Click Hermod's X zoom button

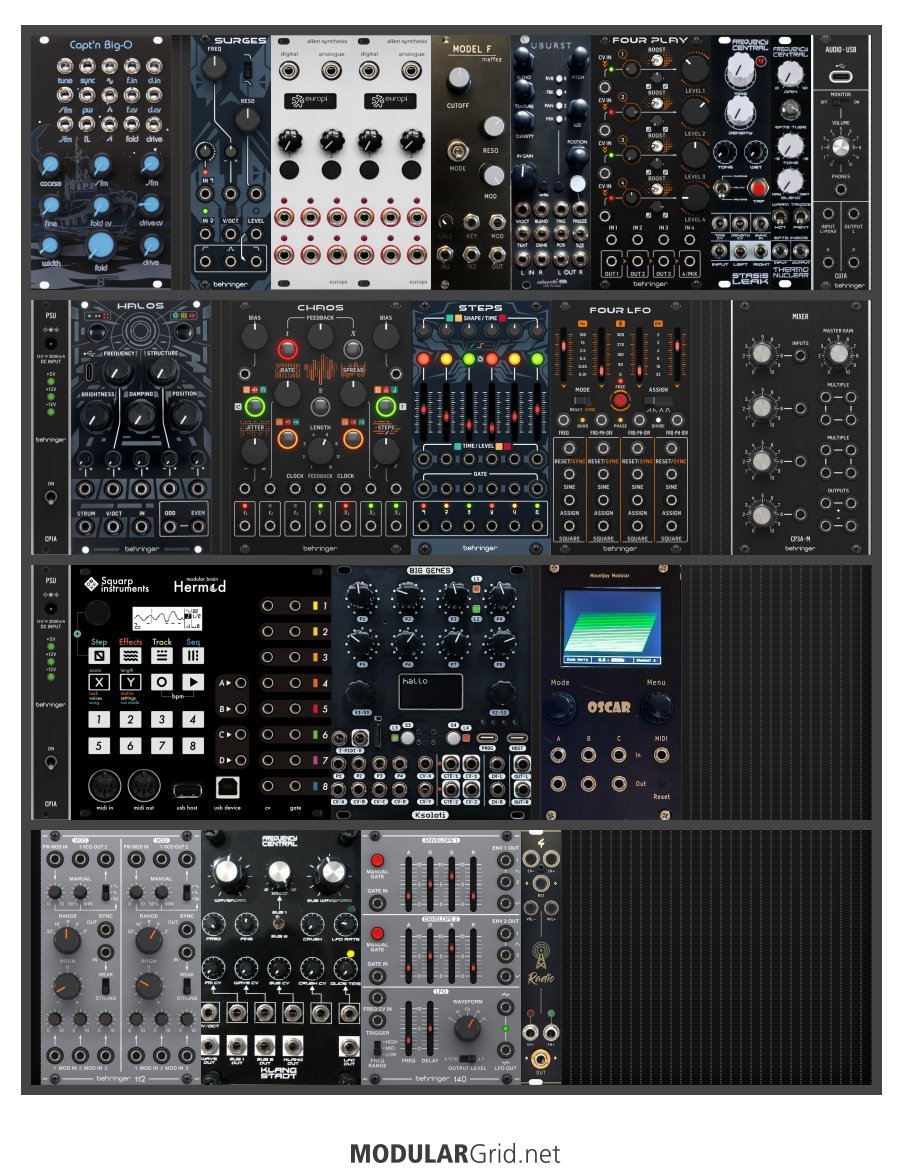pos(99,682)
